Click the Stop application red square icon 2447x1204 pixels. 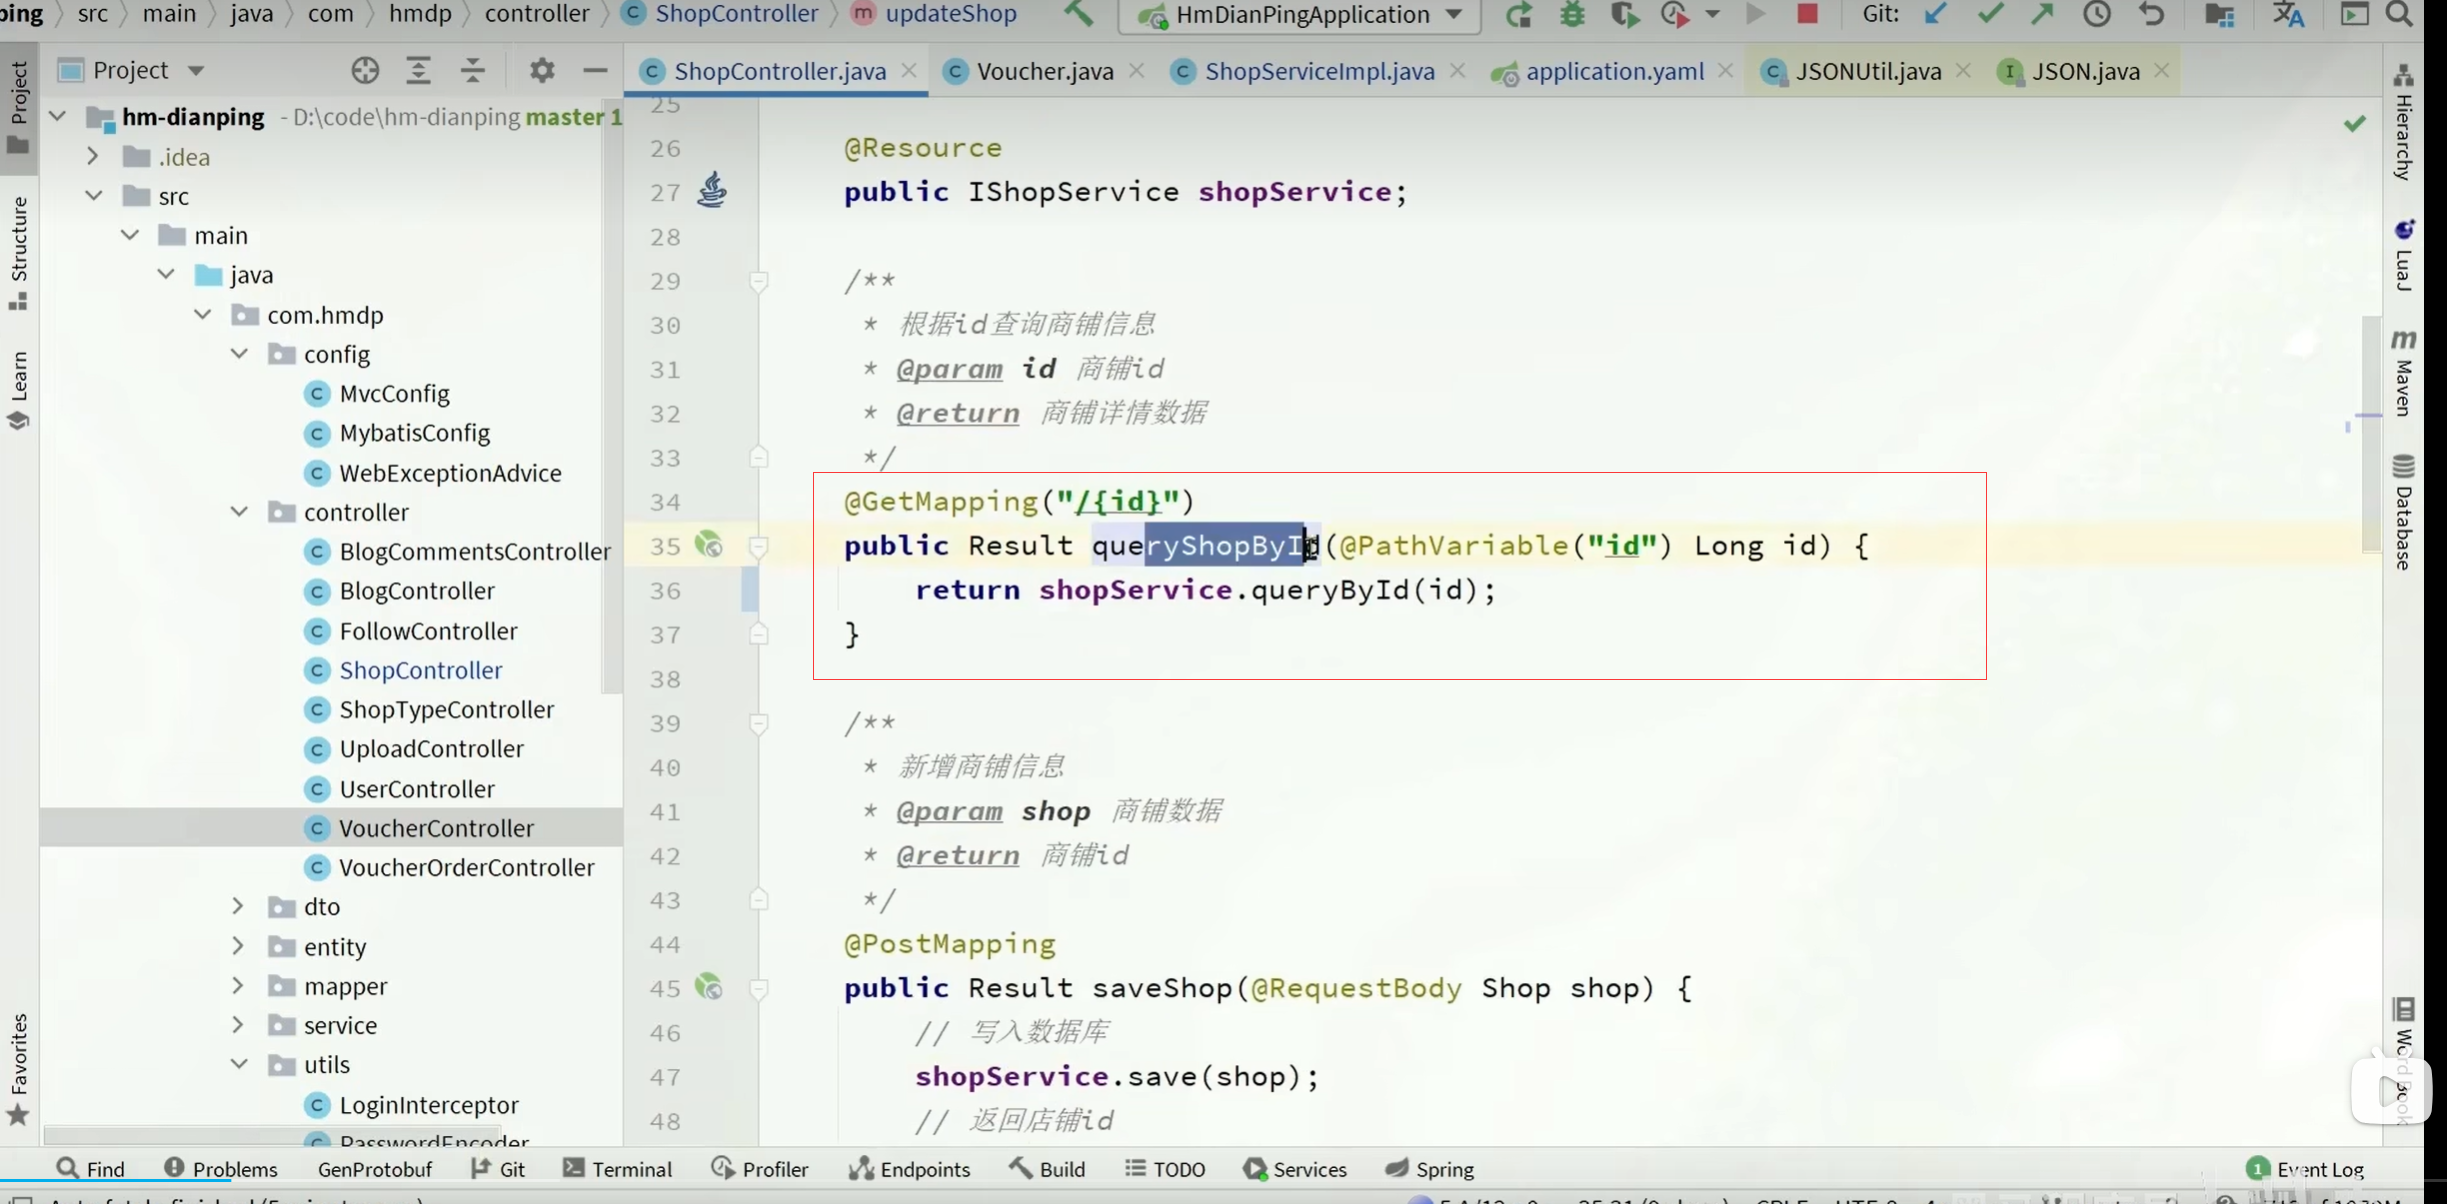[x=1806, y=14]
